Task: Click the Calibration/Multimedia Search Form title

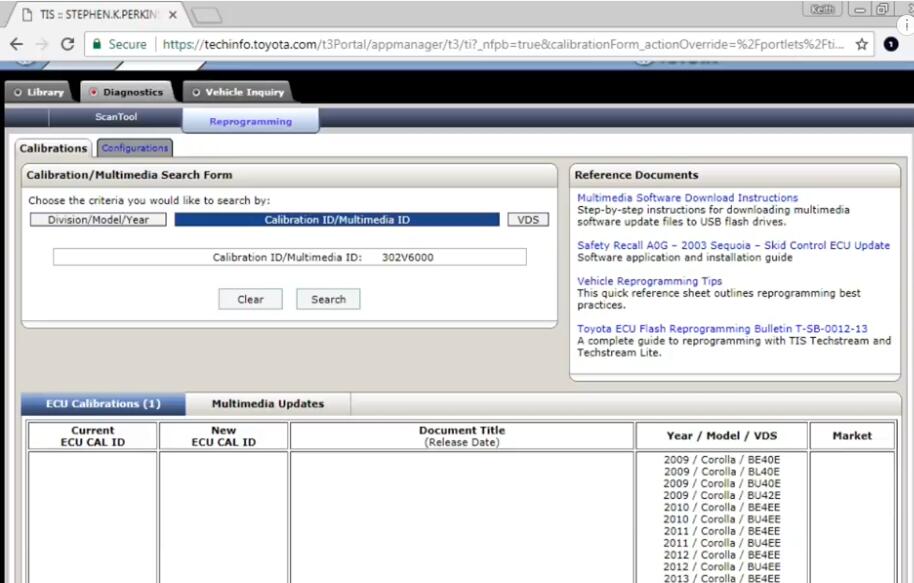Action: [x=129, y=175]
